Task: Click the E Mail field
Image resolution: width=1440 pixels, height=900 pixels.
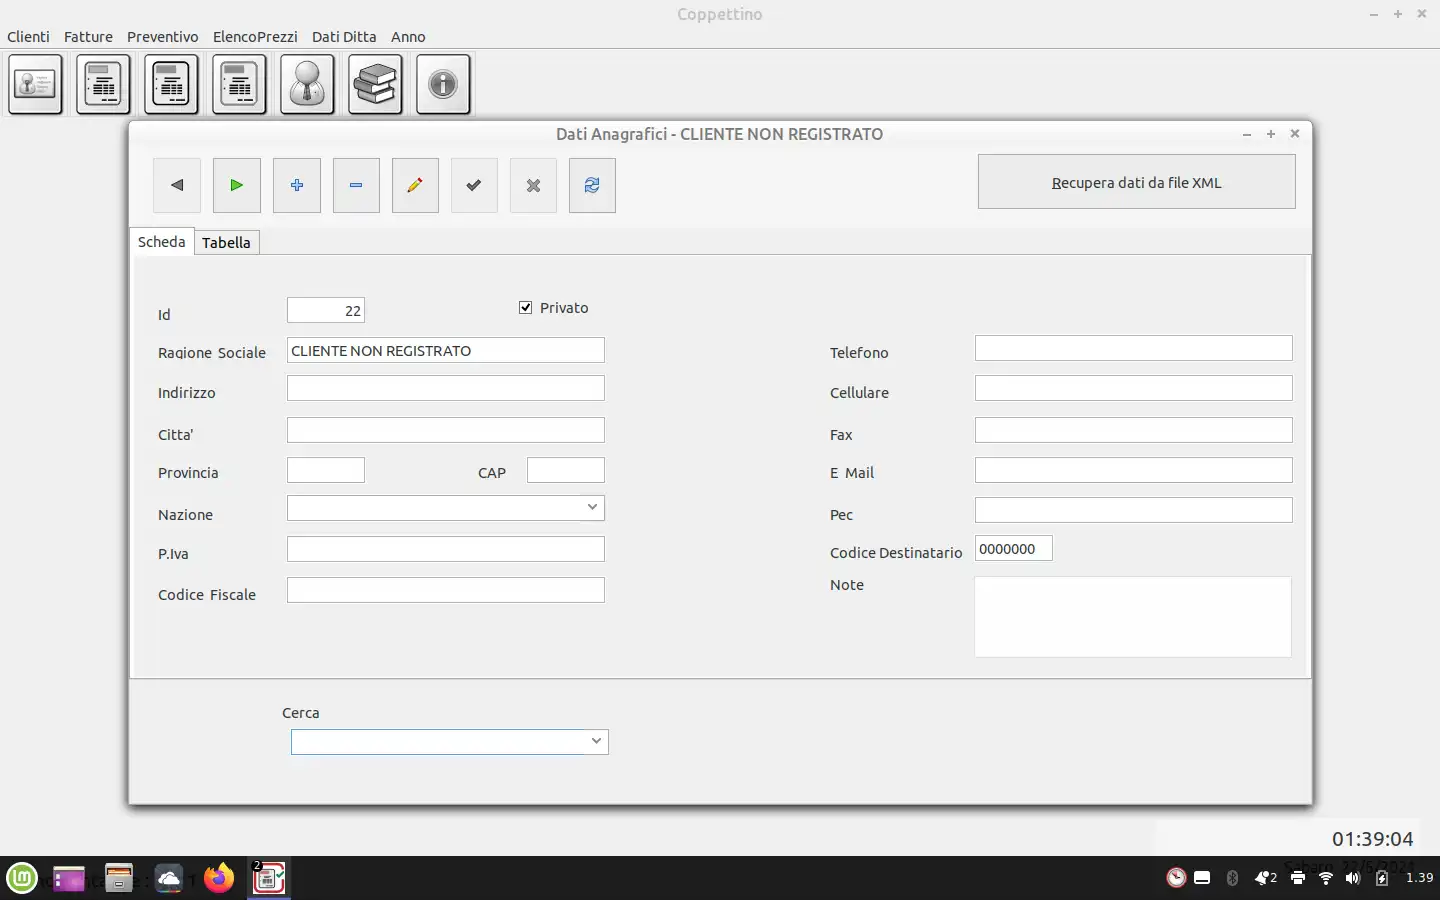Action: coord(1134,470)
